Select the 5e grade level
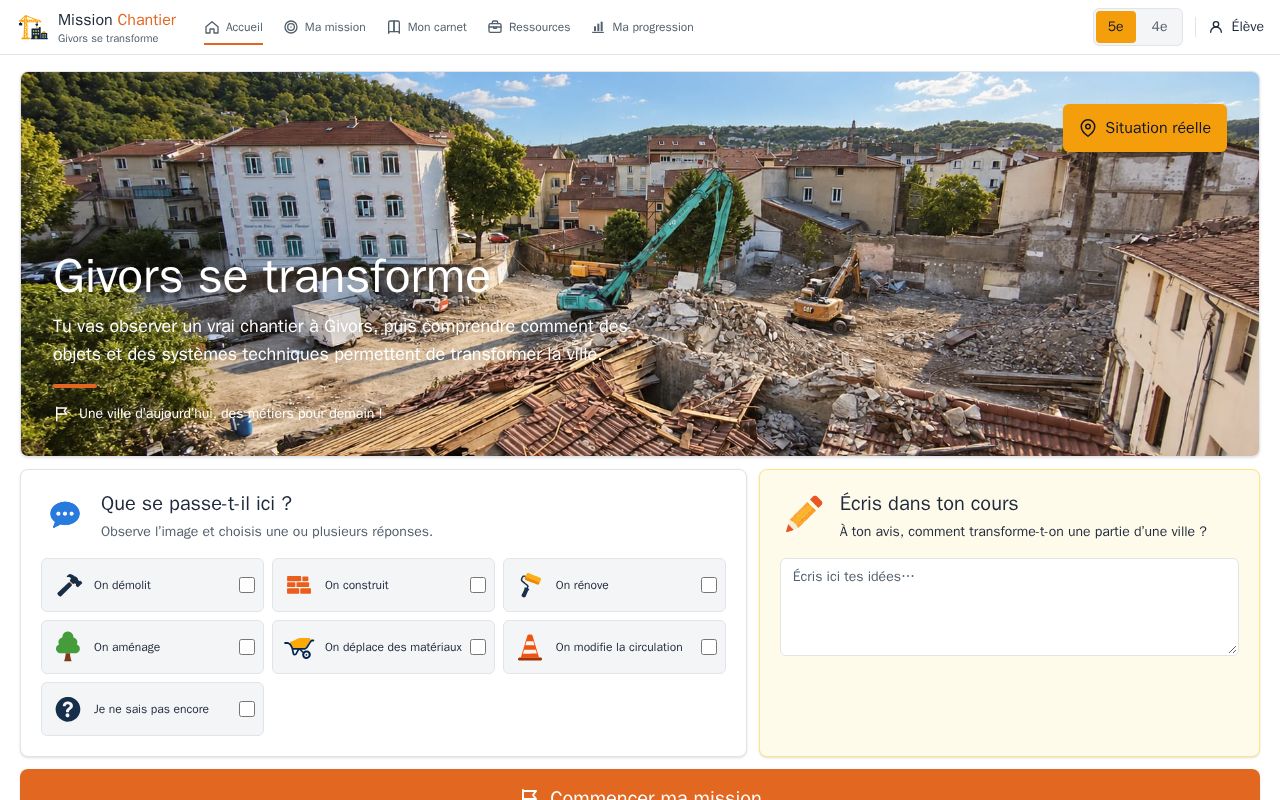 pyautogui.click(x=1116, y=27)
